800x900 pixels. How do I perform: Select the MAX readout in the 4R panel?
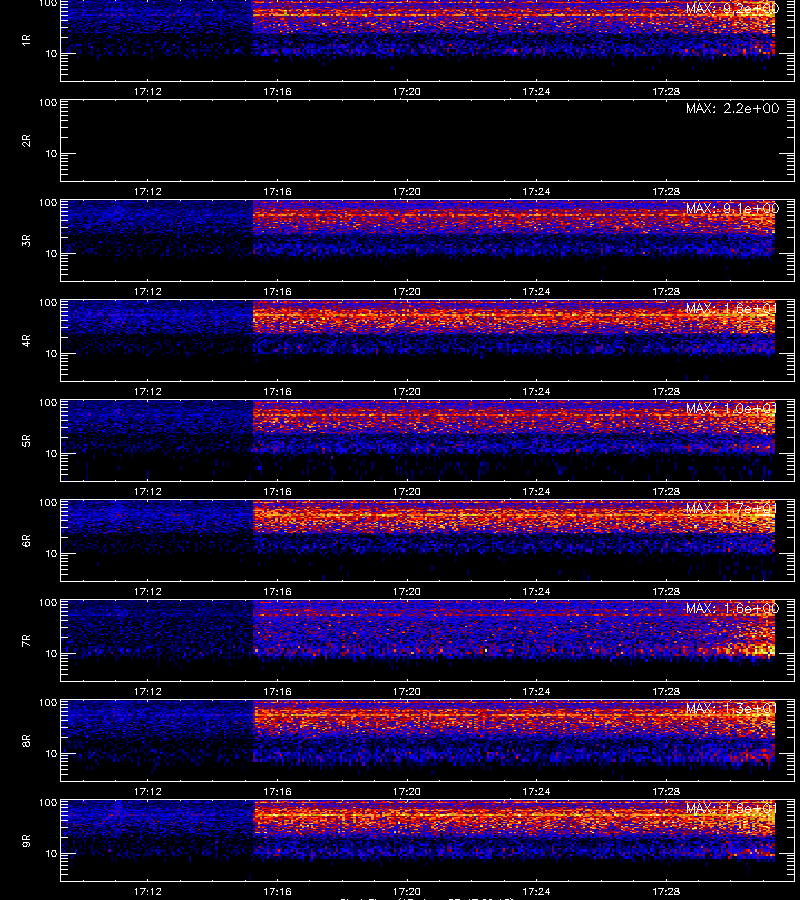pos(732,308)
